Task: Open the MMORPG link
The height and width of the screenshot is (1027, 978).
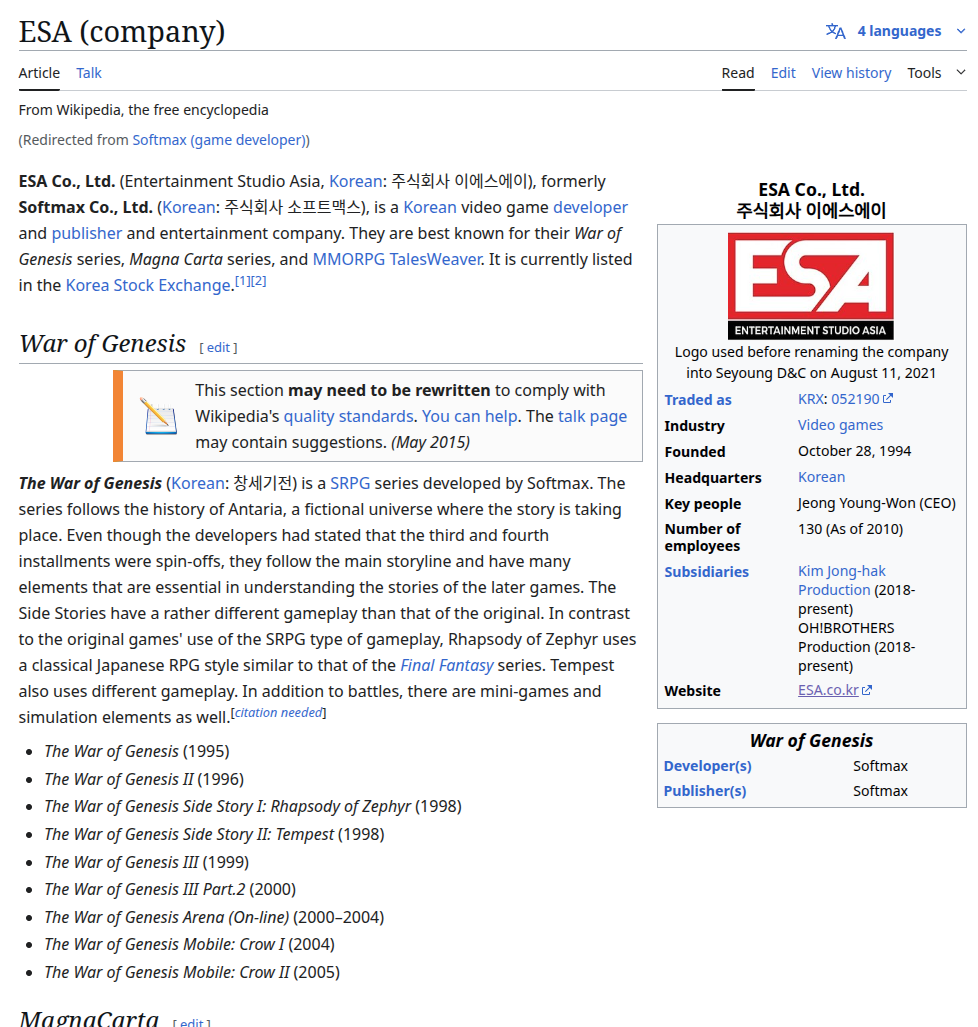Action: coord(348,259)
